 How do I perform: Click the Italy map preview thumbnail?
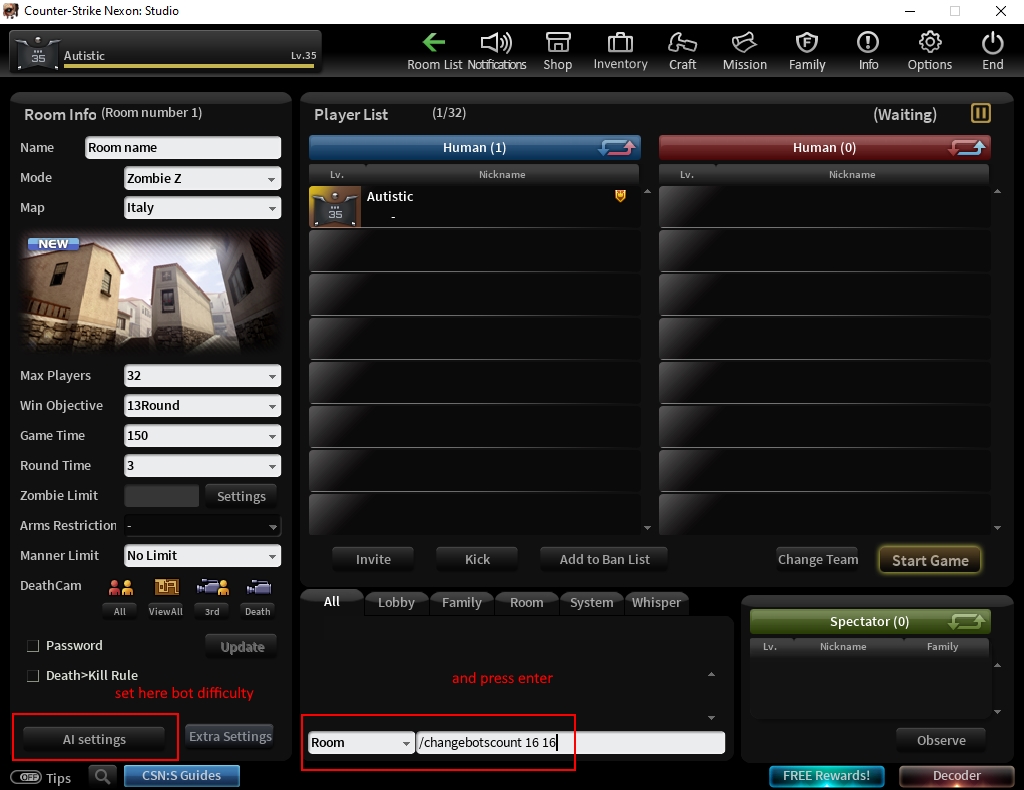(x=150, y=292)
